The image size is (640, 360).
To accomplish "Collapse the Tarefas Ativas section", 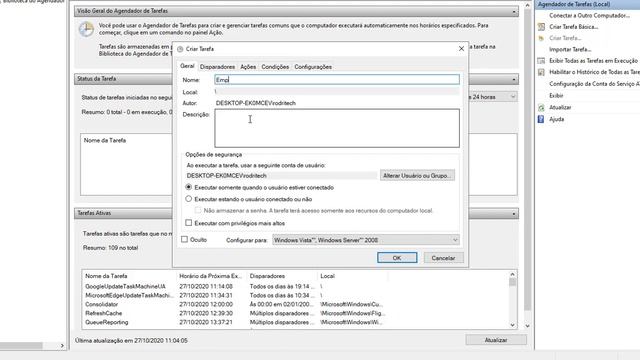I will (x=514, y=213).
